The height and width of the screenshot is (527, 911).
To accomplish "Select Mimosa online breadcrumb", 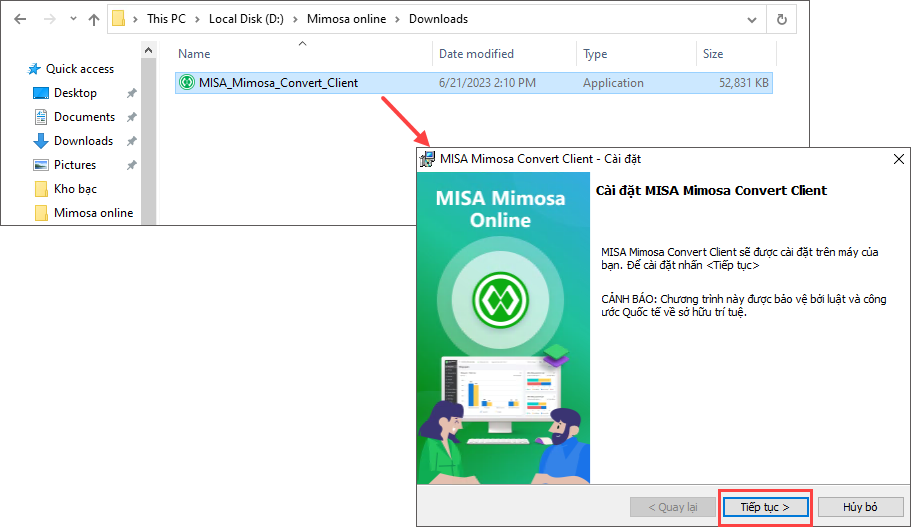I will pyautogui.click(x=346, y=19).
